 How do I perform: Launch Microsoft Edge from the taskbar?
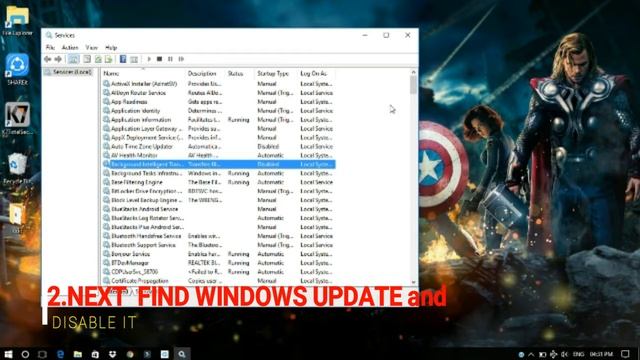pyautogui.click(x=60, y=354)
